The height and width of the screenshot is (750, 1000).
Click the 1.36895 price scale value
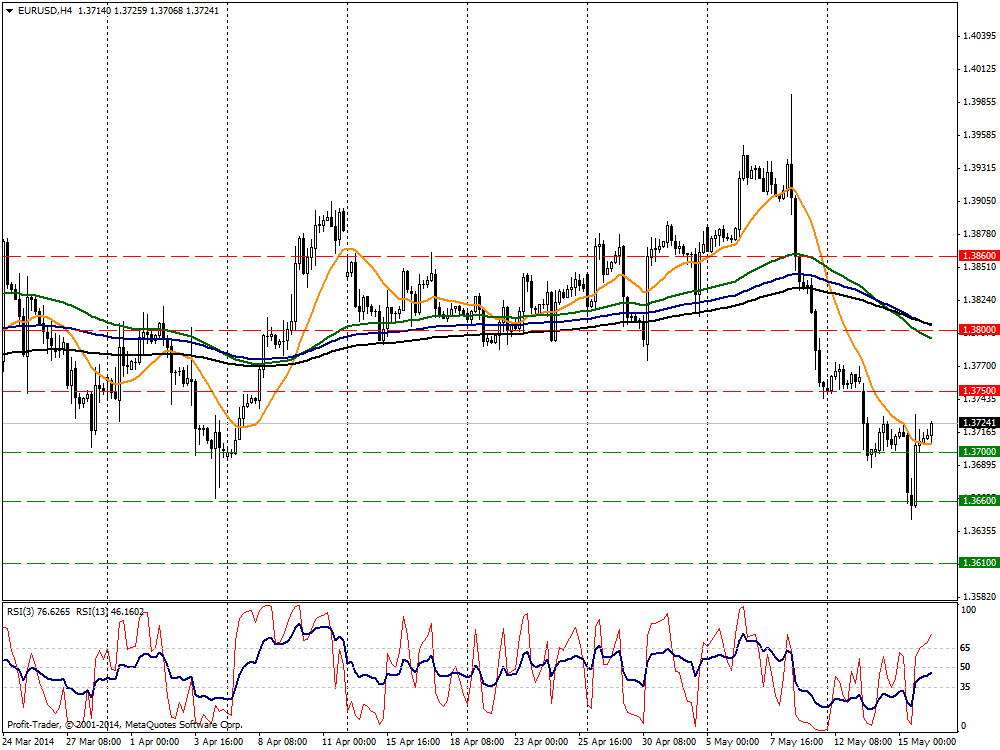[980, 465]
